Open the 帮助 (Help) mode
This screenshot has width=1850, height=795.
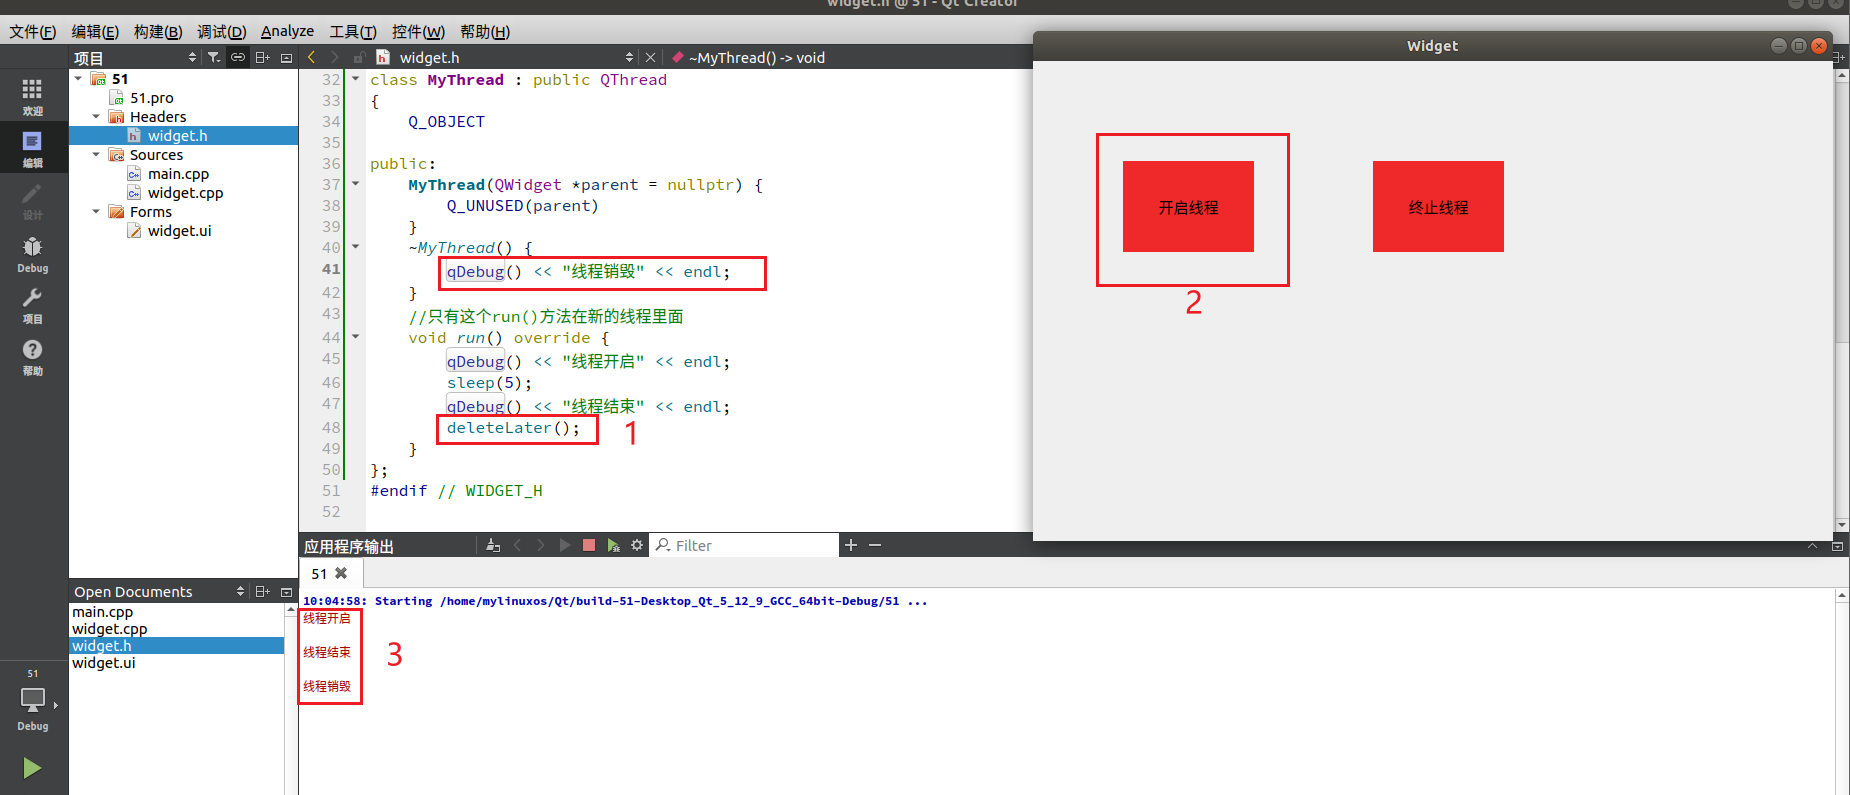point(33,356)
